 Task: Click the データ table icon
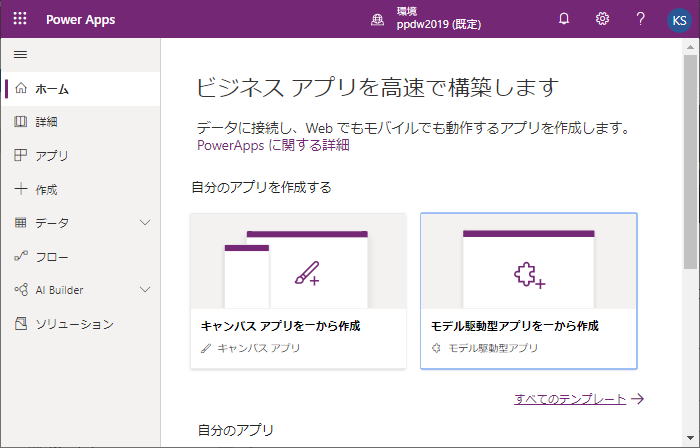21,222
